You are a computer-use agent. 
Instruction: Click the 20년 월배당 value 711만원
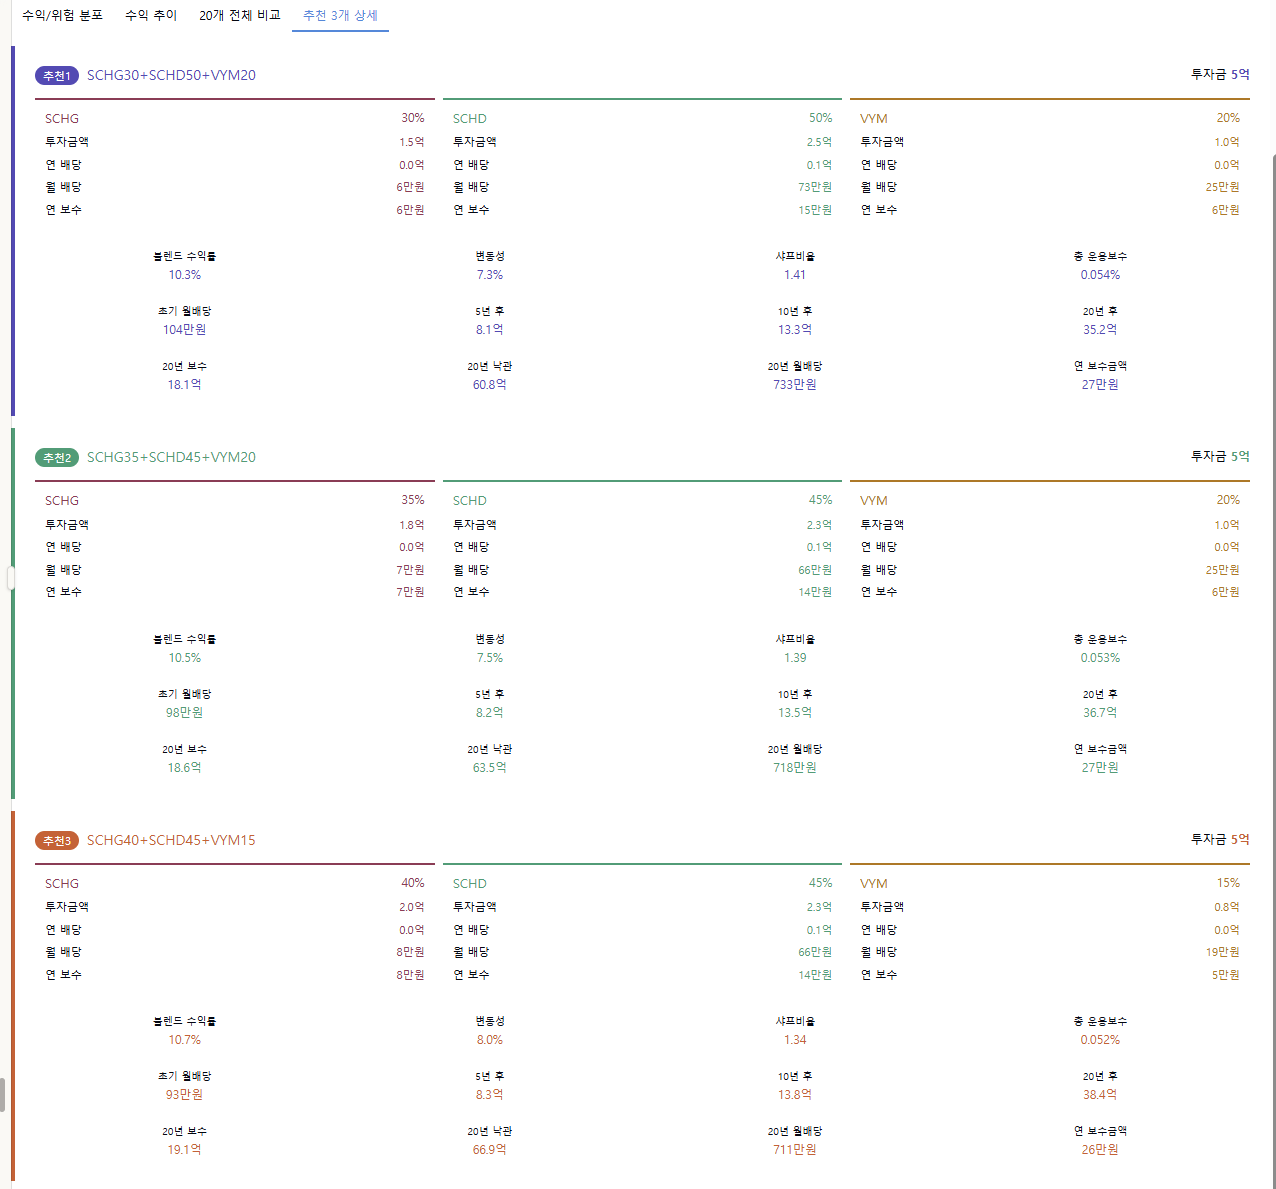[x=795, y=1150]
